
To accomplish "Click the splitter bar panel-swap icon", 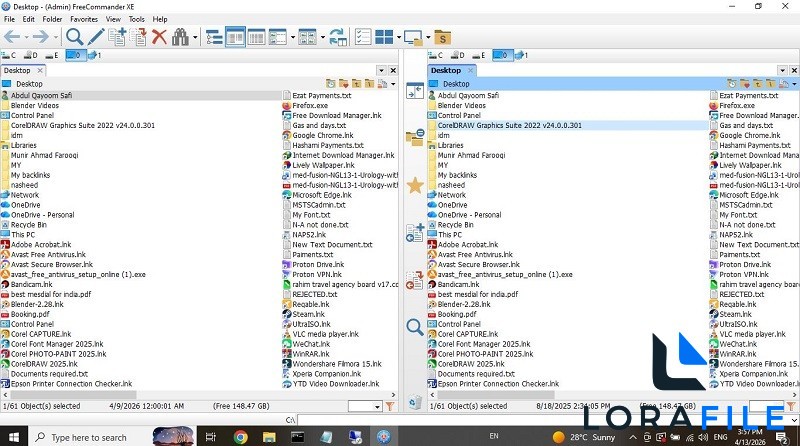I will 415,91.
